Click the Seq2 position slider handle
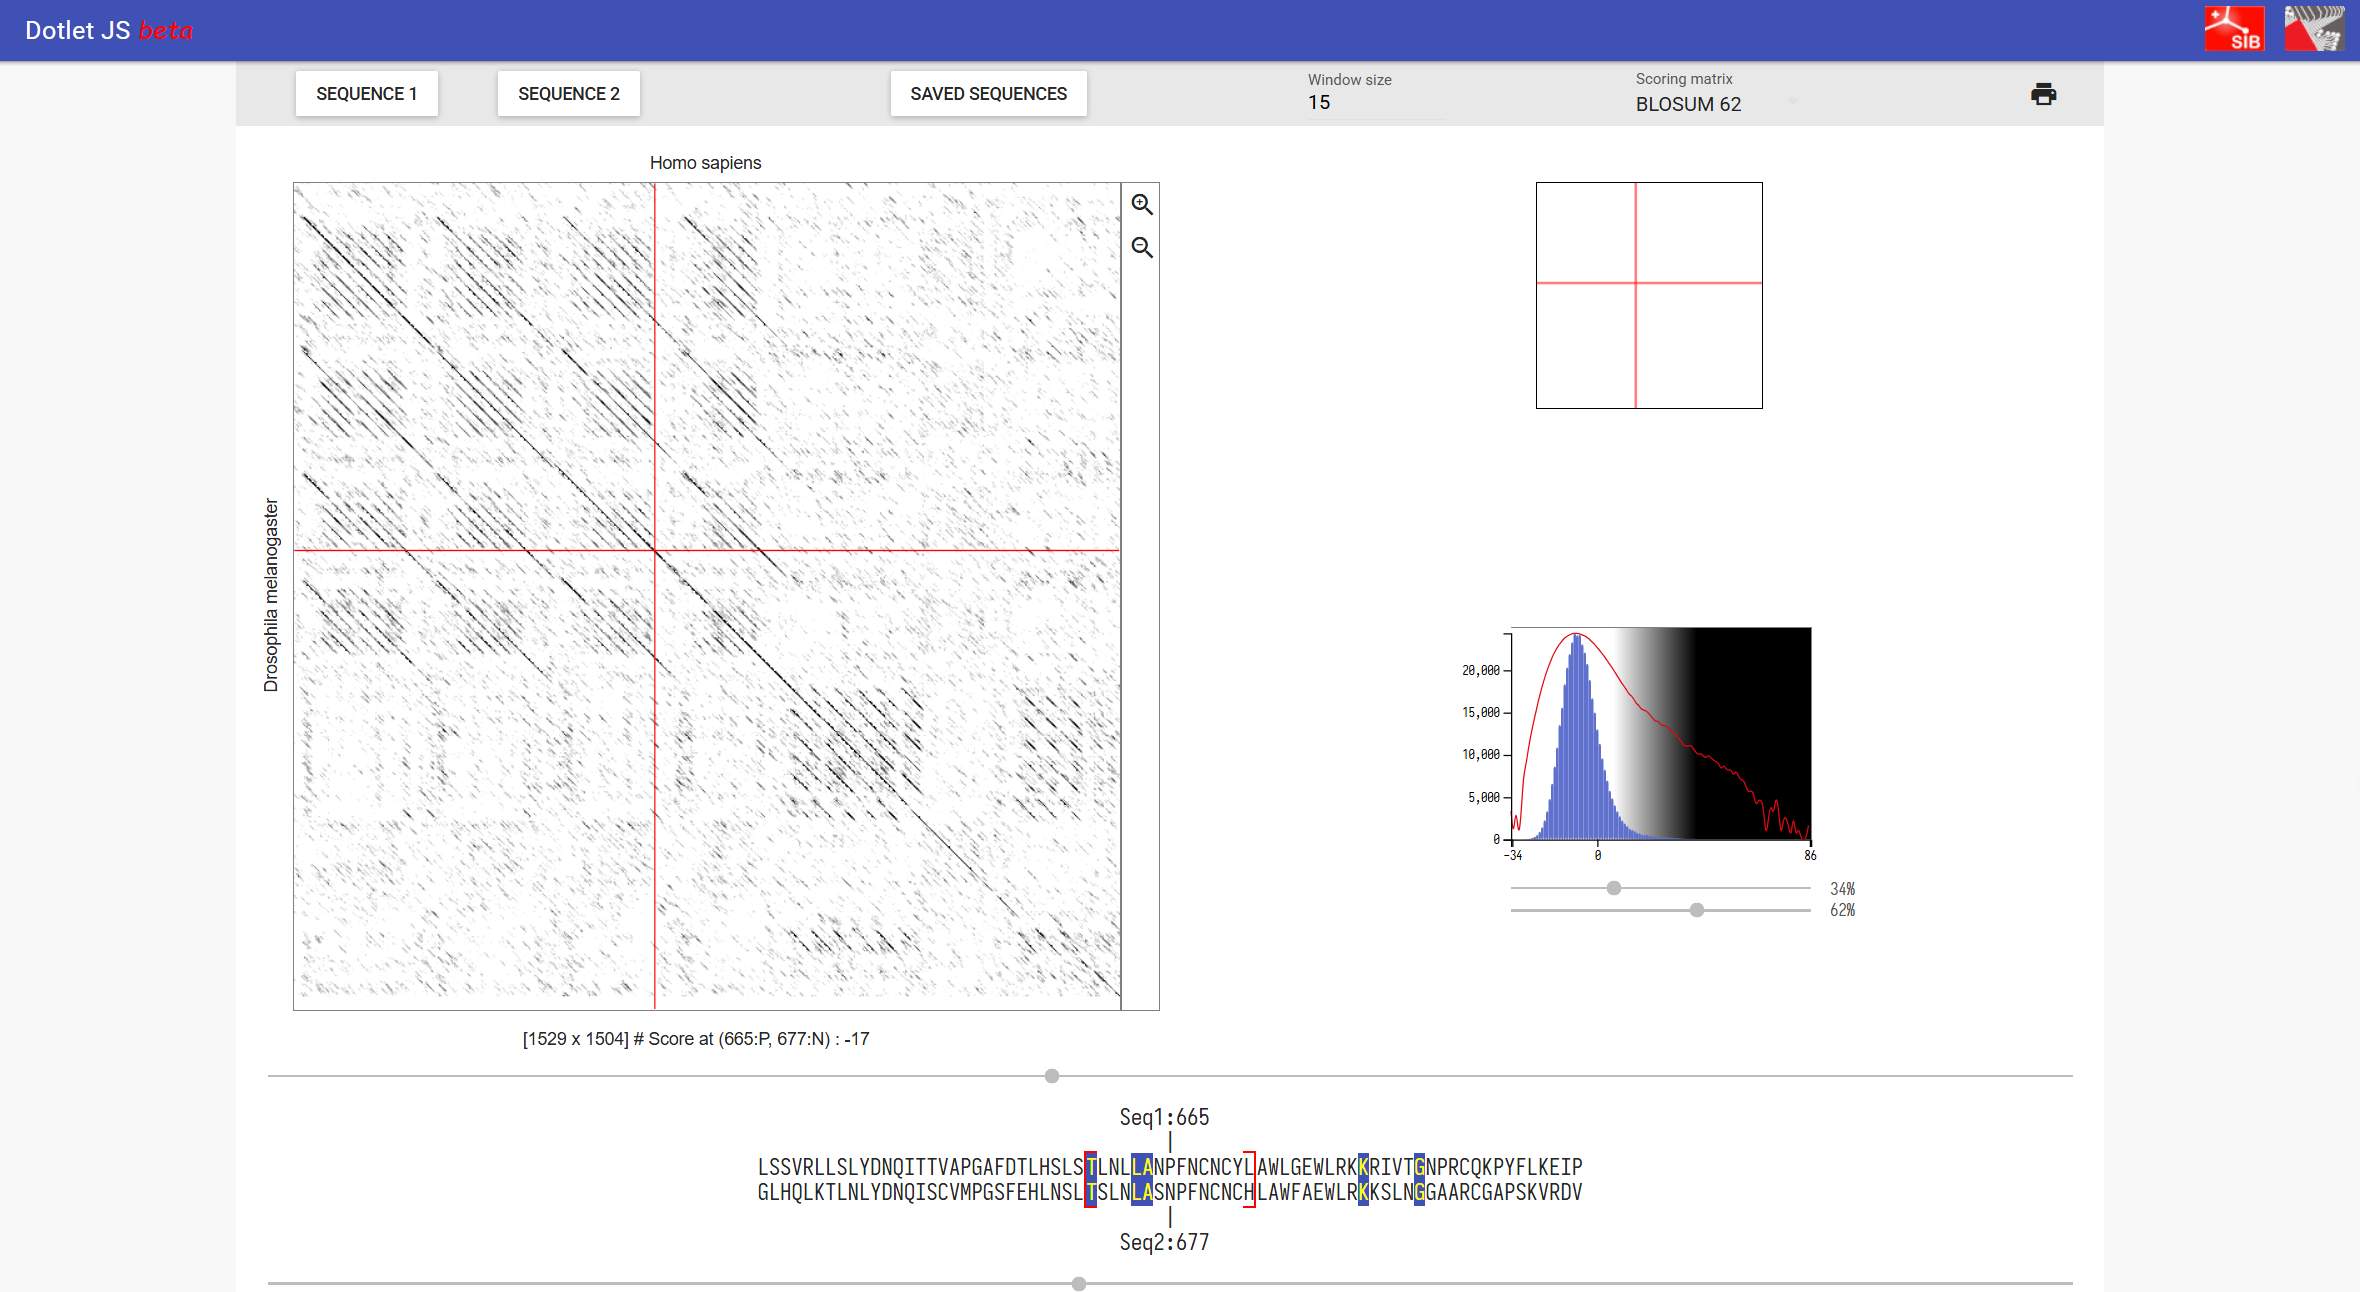The height and width of the screenshot is (1292, 2360). click(x=1078, y=1283)
